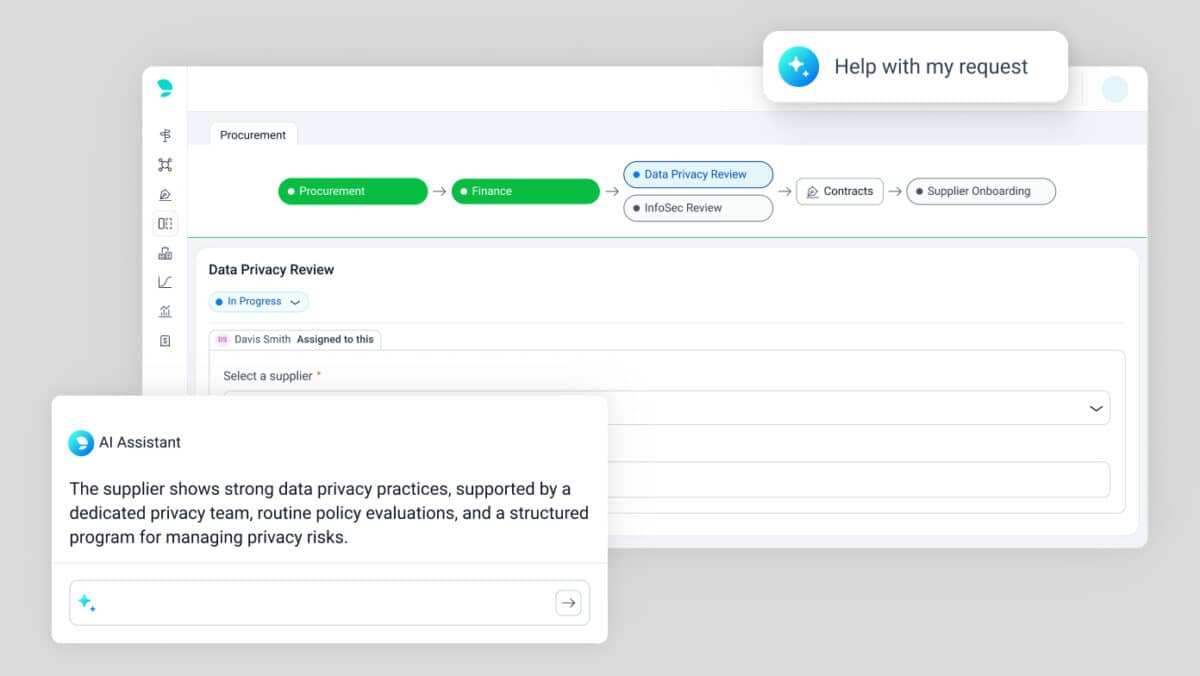Open the buildings icon in sidebar
Viewport: 1200px width, 676px height.
click(x=165, y=253)
